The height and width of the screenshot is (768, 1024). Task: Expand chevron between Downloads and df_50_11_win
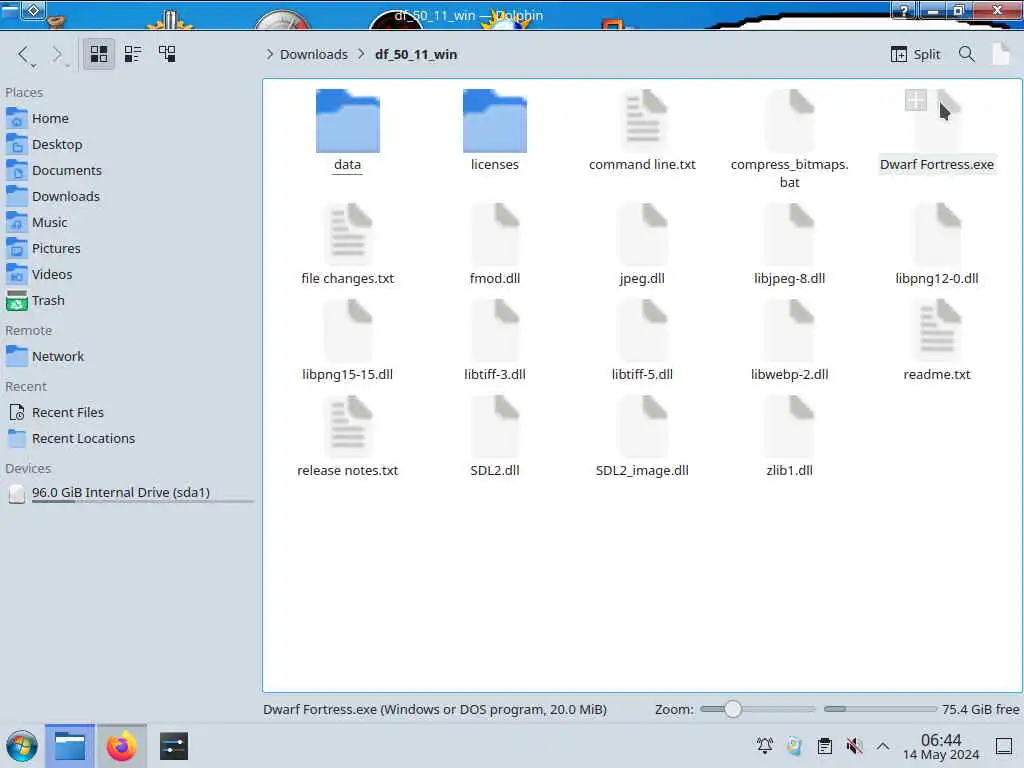pyautogui.click(x=361, y=54)
